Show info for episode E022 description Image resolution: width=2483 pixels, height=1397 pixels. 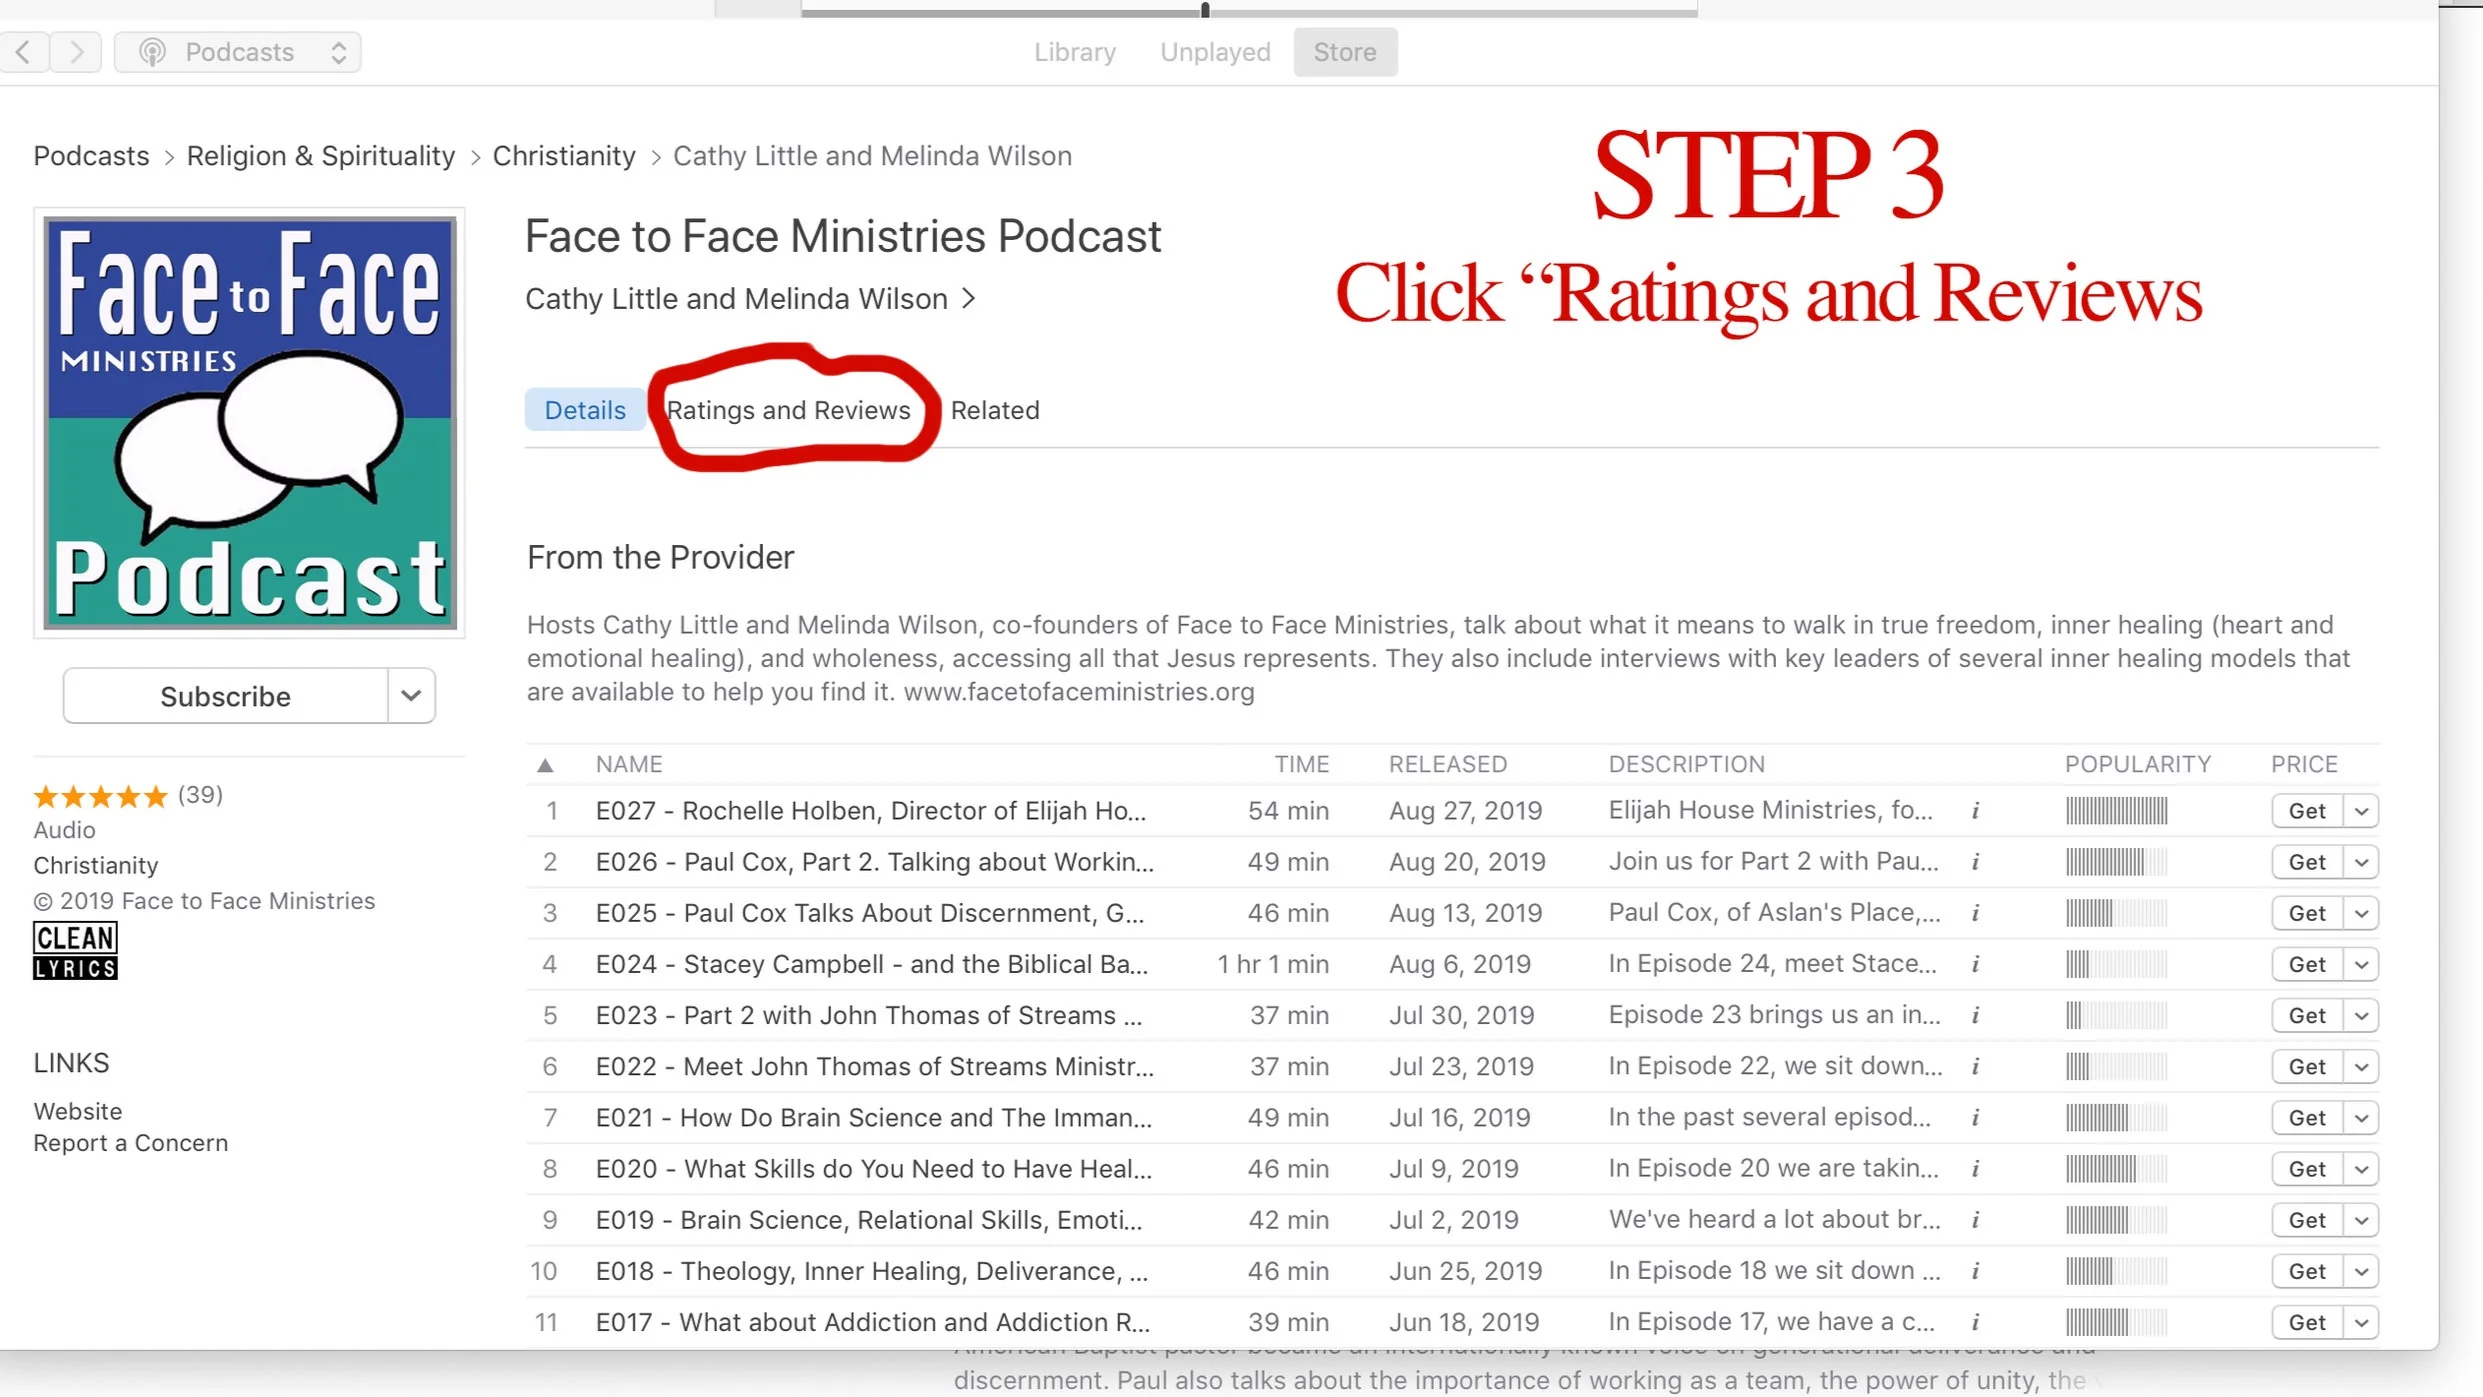coord(1975,1066)
